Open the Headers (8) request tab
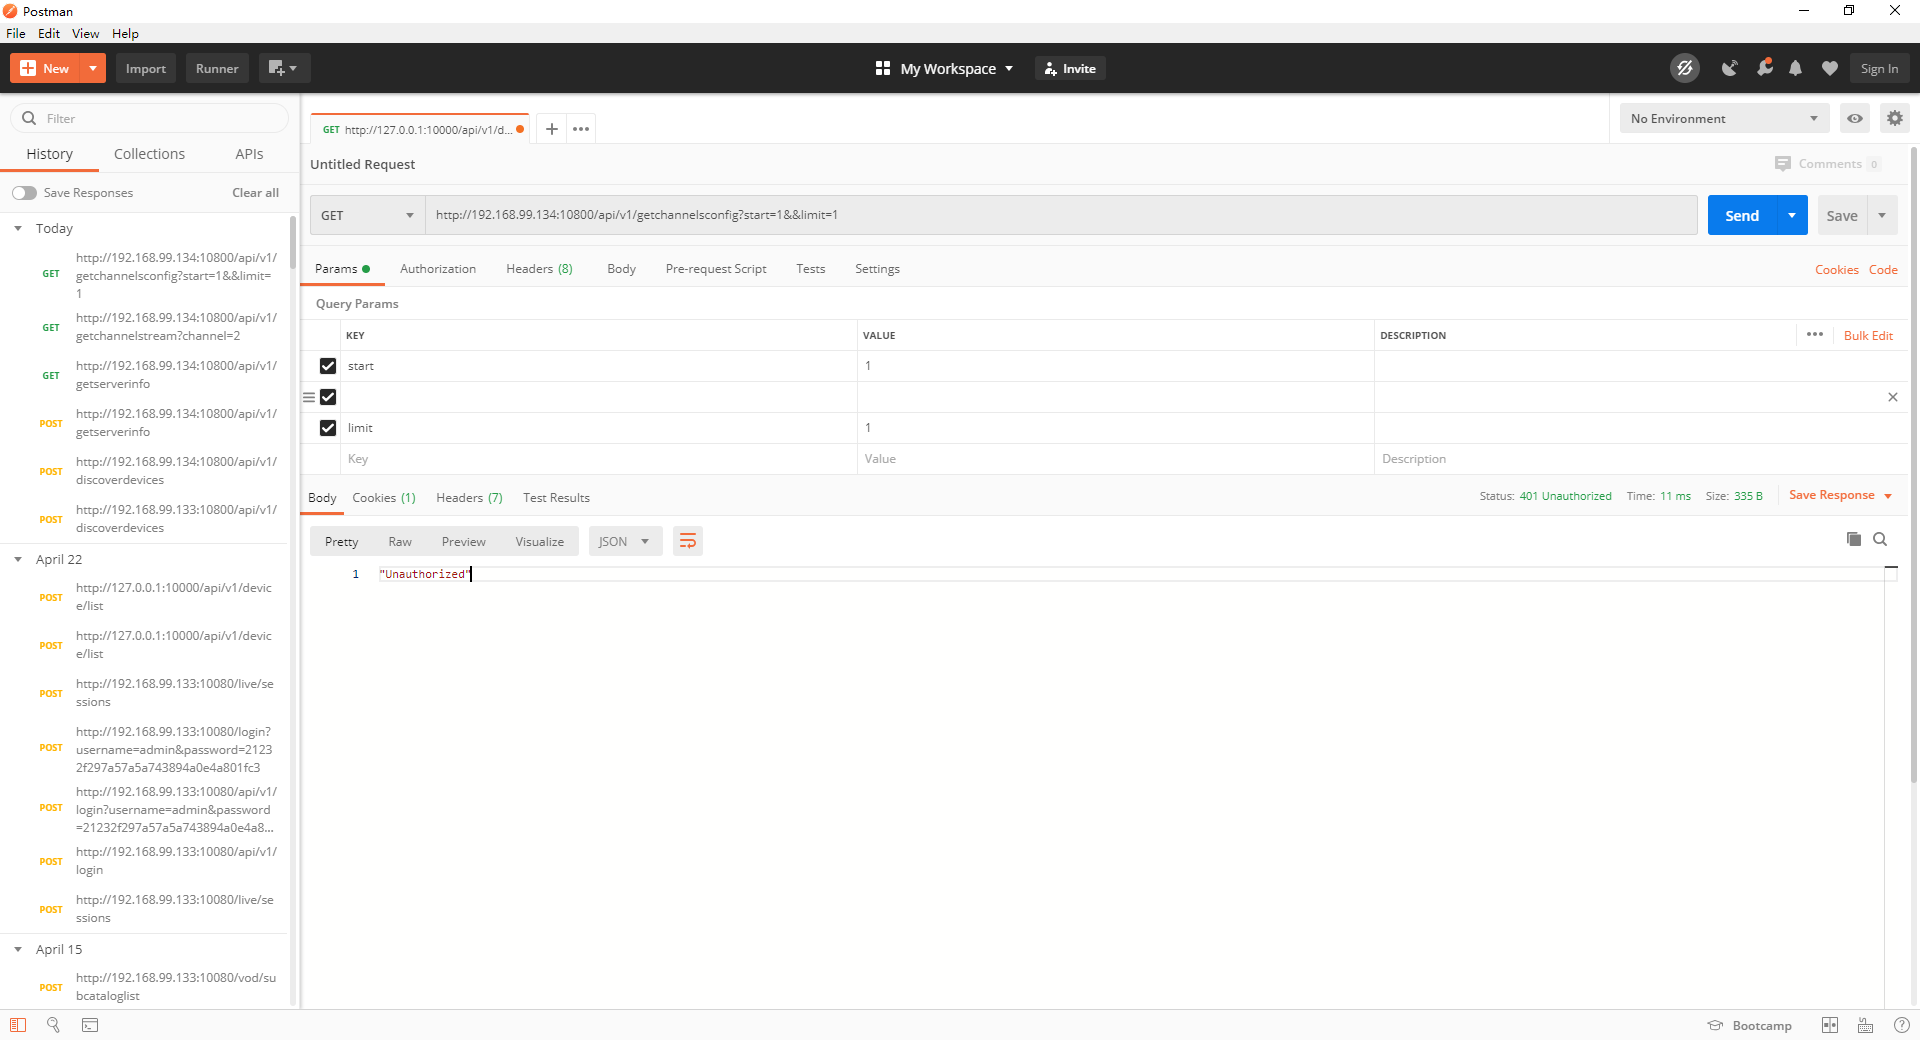 pyautogui.click(x=539, y=268)
